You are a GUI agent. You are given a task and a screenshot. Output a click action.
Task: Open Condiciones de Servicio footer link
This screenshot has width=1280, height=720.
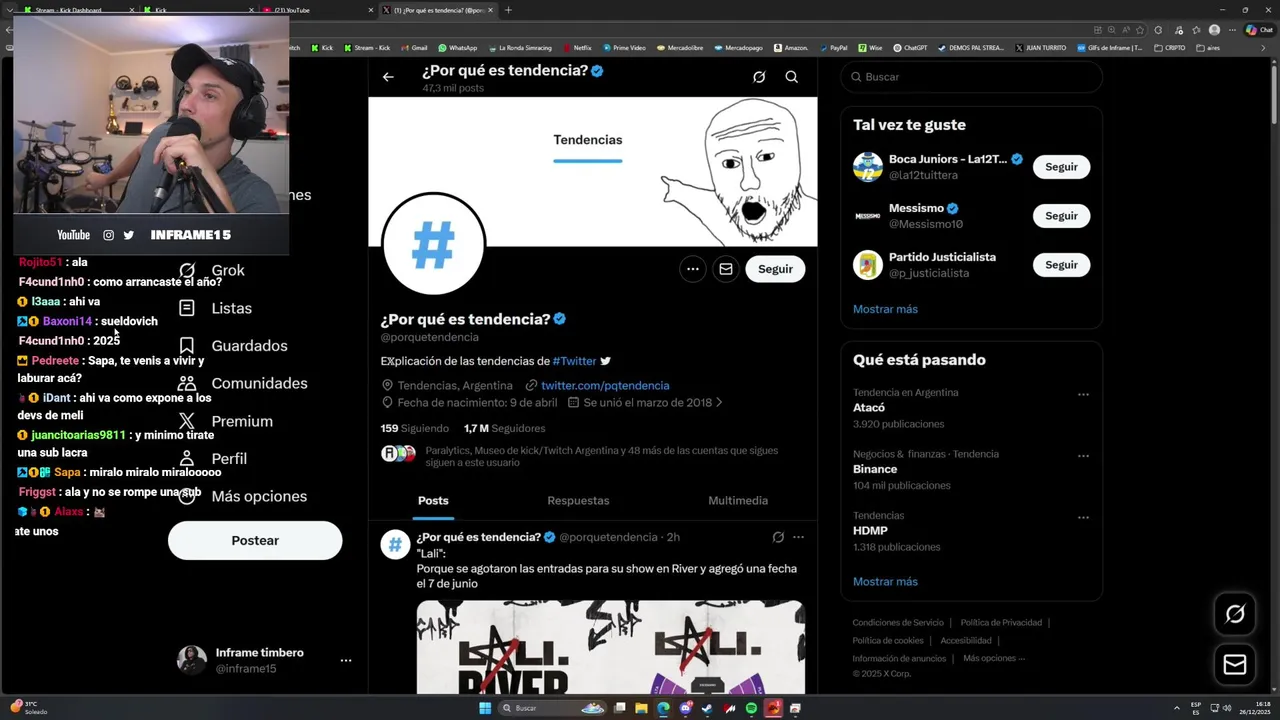click(x=898, y=623)
